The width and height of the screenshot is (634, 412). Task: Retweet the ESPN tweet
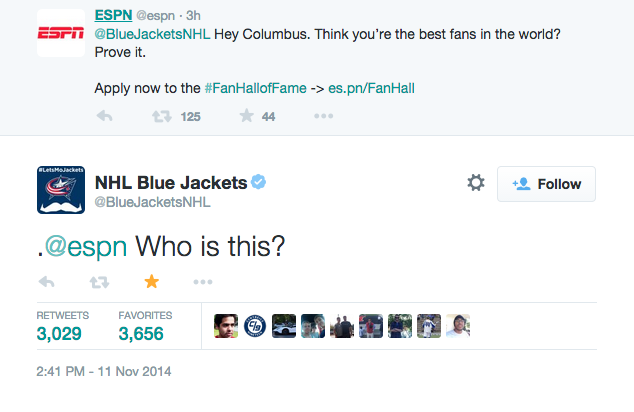point(160,116)
